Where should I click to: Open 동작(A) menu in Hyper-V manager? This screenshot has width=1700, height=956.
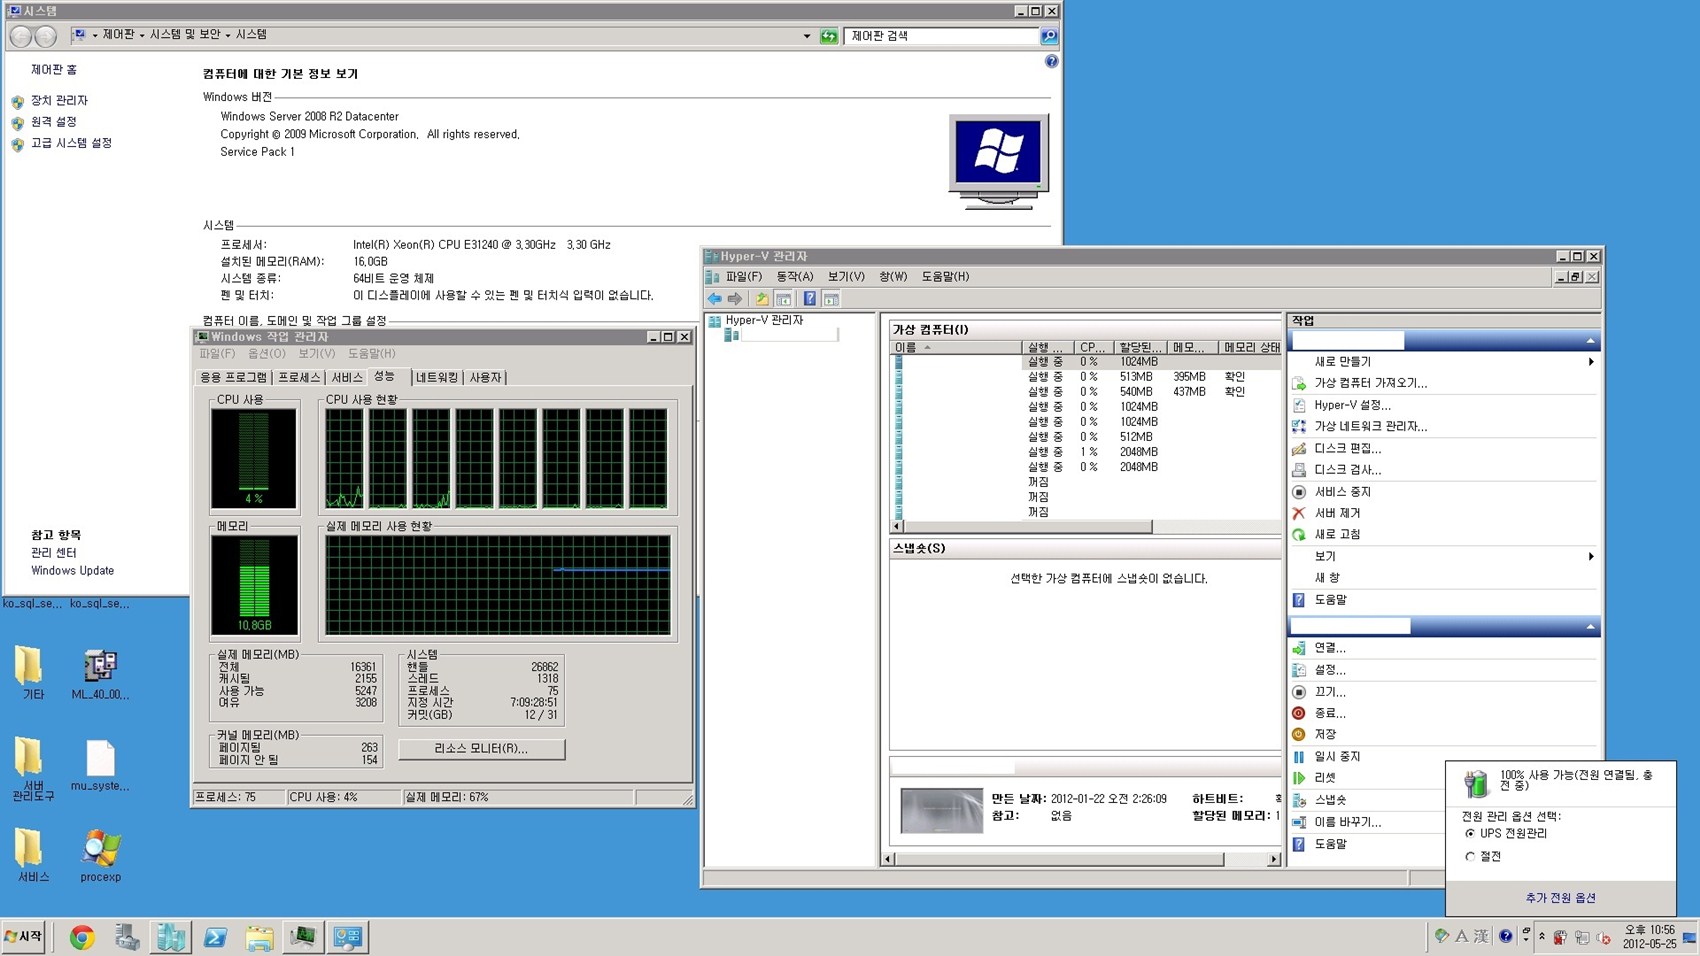[x=795, y=277]
